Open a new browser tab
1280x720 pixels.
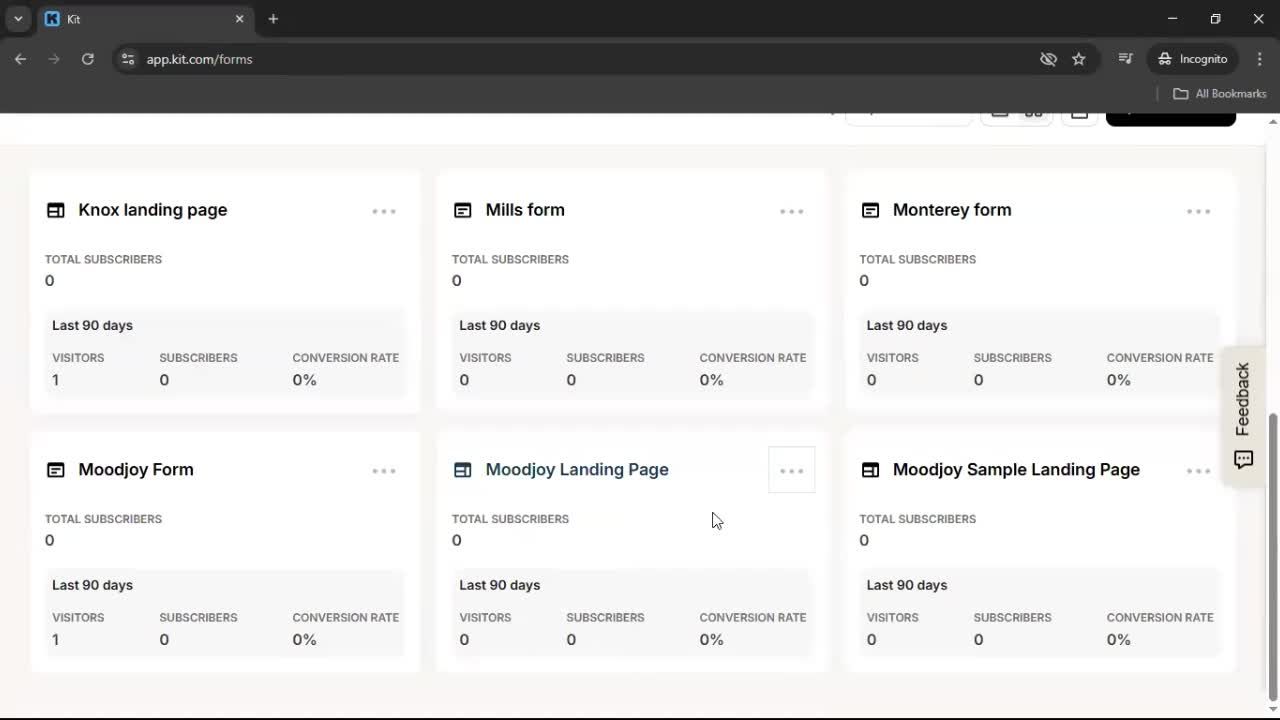(x=274, y=19)
